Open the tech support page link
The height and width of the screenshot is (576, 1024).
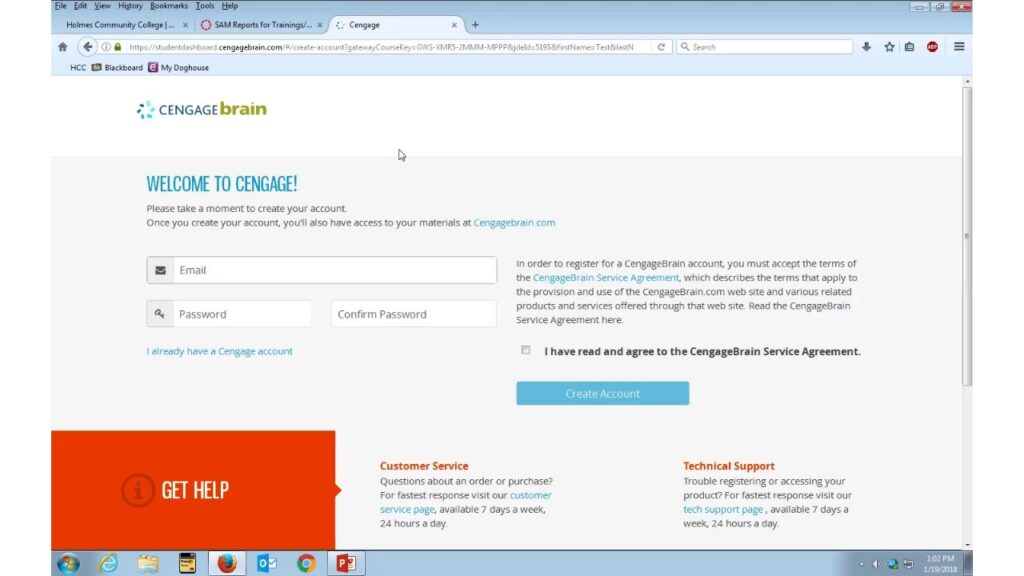[x=723, y=509]
